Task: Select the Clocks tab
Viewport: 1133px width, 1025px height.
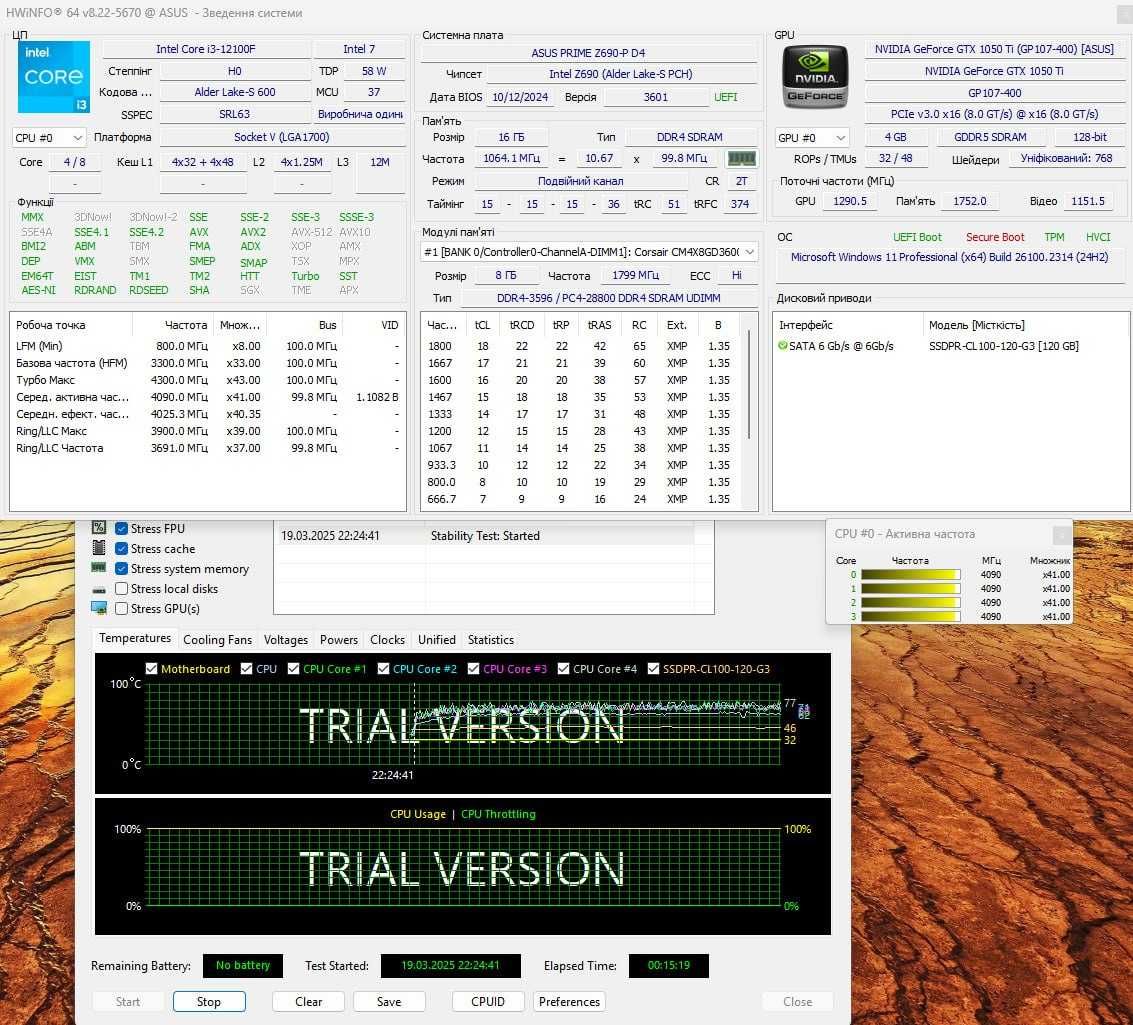Action: [387, 640]
